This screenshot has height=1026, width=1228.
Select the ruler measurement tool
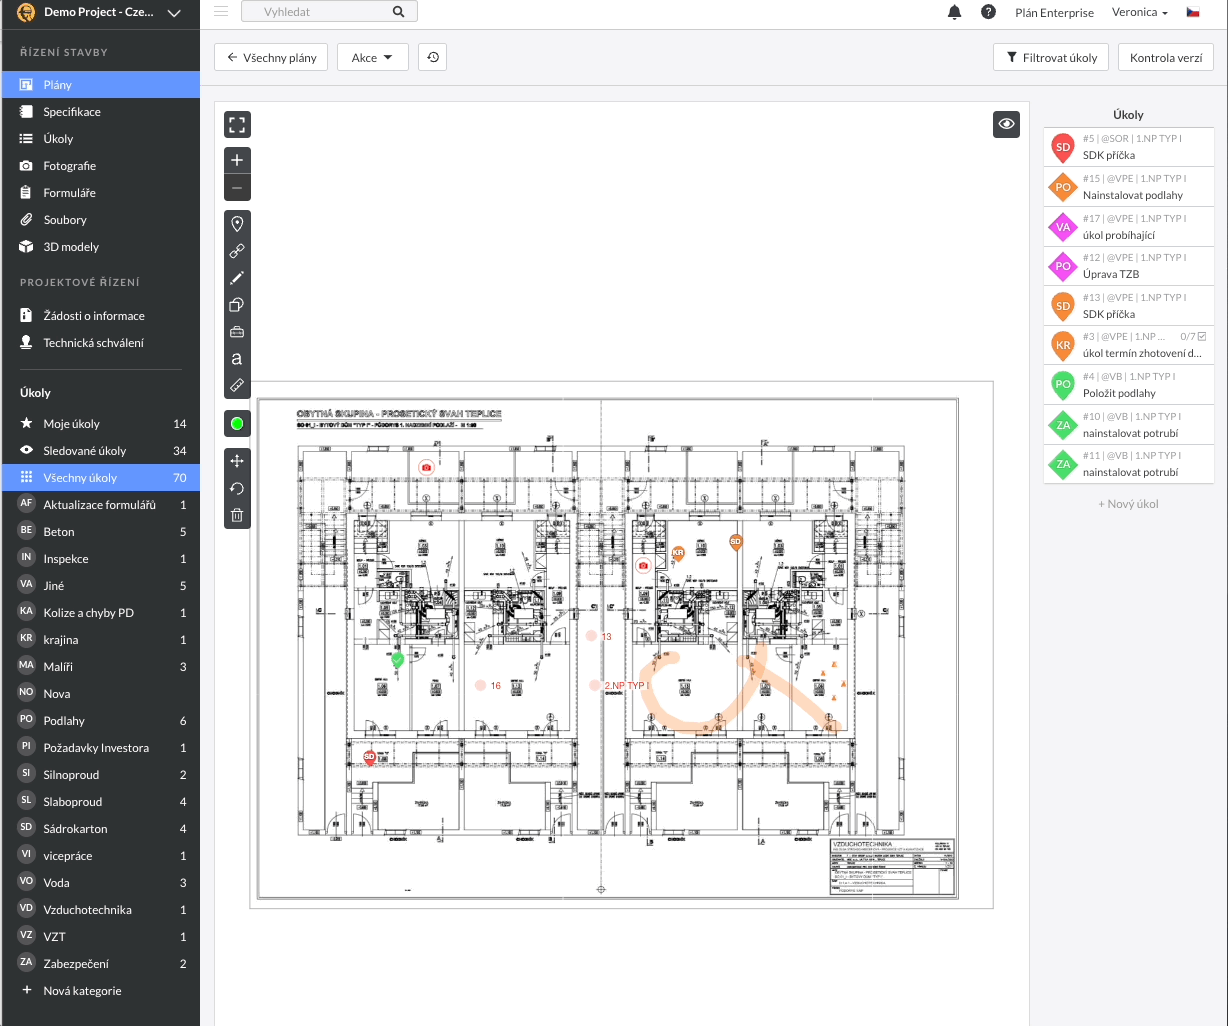[x=237, y=385]
